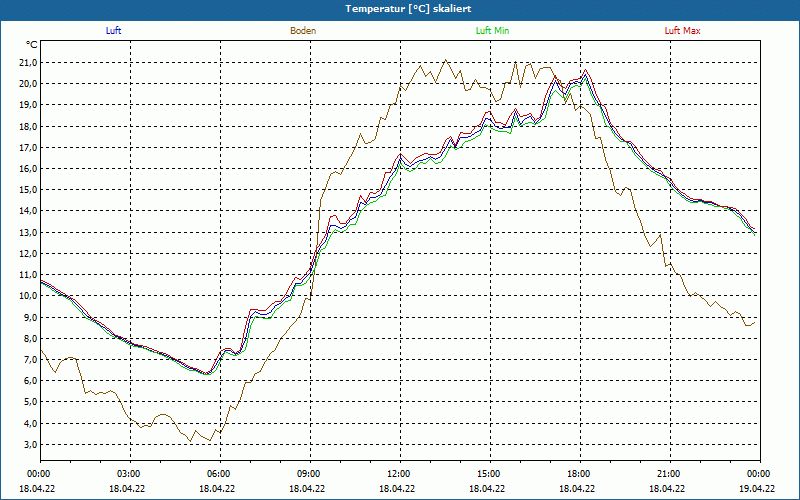This screenshot has height=500, width=800.
Task: Click the 7,0 y-axis value
Action: (x=29, y=360)
